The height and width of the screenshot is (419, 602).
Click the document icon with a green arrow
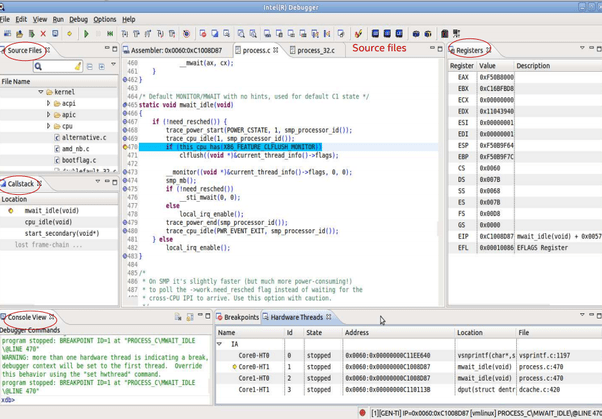(x=31, y=34)
